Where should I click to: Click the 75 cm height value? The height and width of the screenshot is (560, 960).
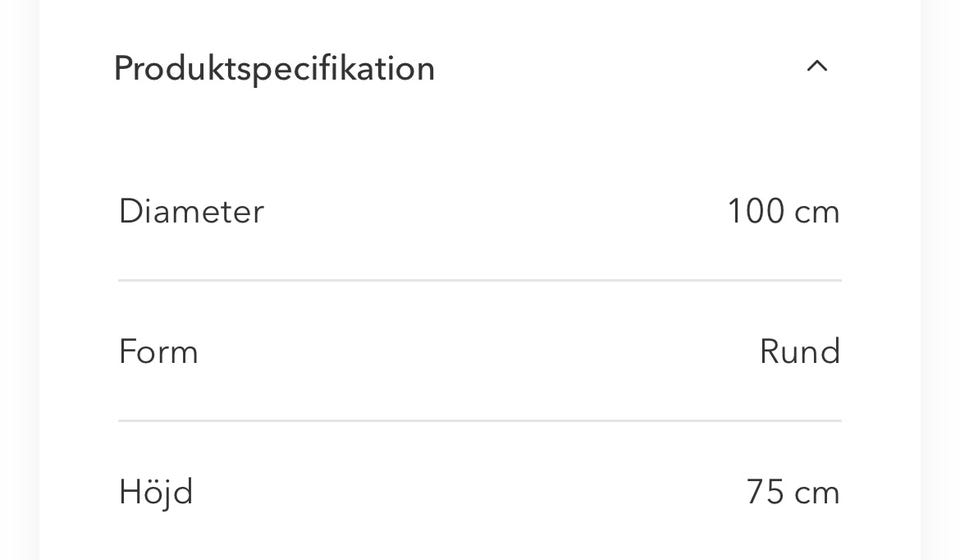point(792,492)
